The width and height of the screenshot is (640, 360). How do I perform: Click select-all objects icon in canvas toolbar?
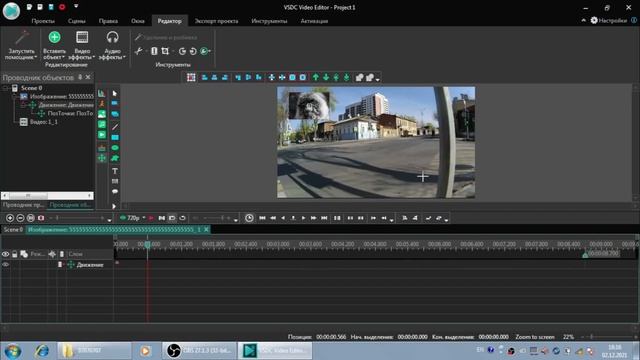191,77
